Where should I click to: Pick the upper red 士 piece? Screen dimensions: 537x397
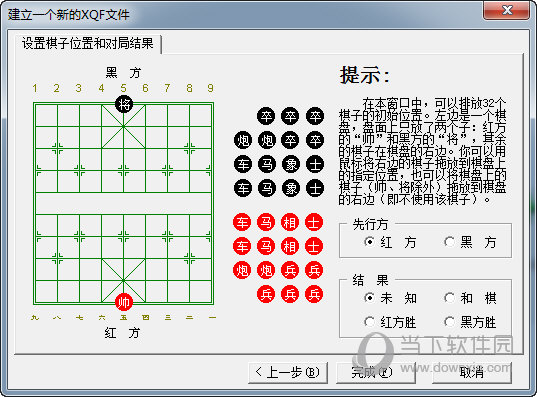click(314, 222)
